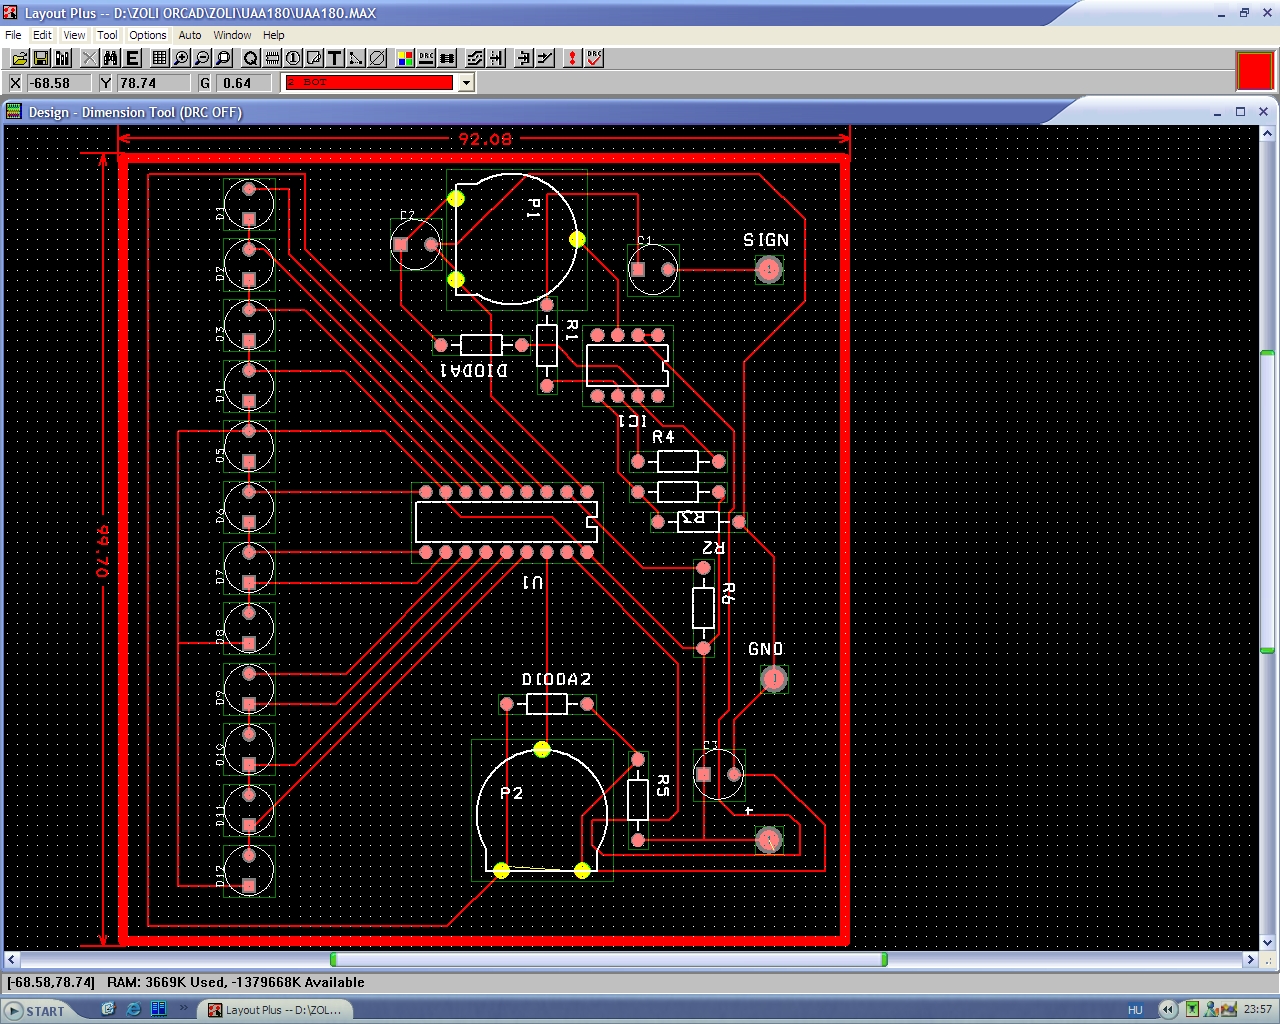The width and height of the screenshot is (1280, 1024).
Task: Click the SIGN label on the board
Action: (x=766, y=240)
